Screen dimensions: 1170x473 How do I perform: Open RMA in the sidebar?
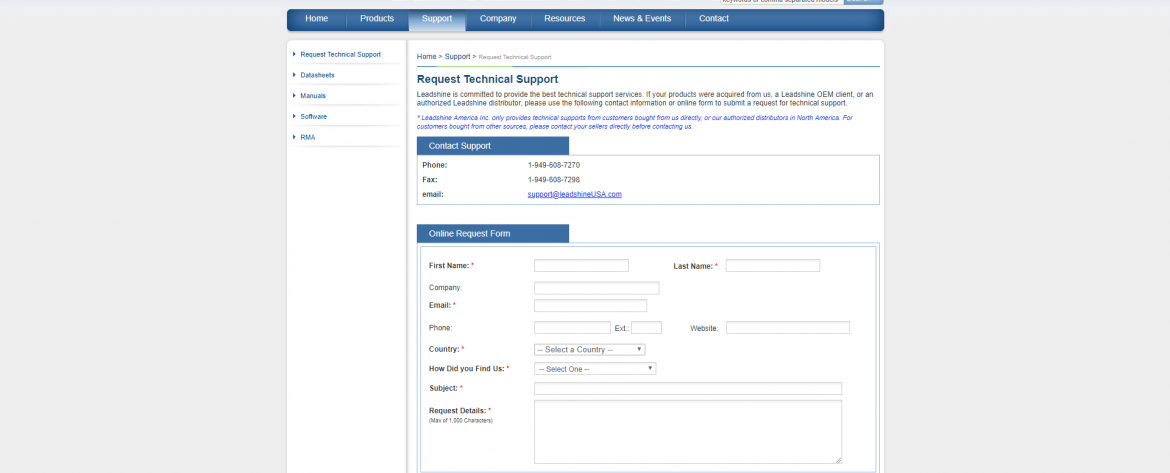(307, 138)
